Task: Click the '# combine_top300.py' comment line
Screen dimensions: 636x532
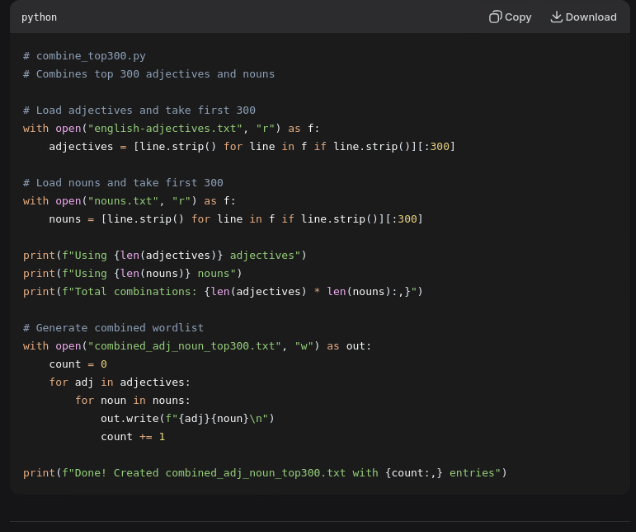Action: pyautogui.click(x=84, y=56)
